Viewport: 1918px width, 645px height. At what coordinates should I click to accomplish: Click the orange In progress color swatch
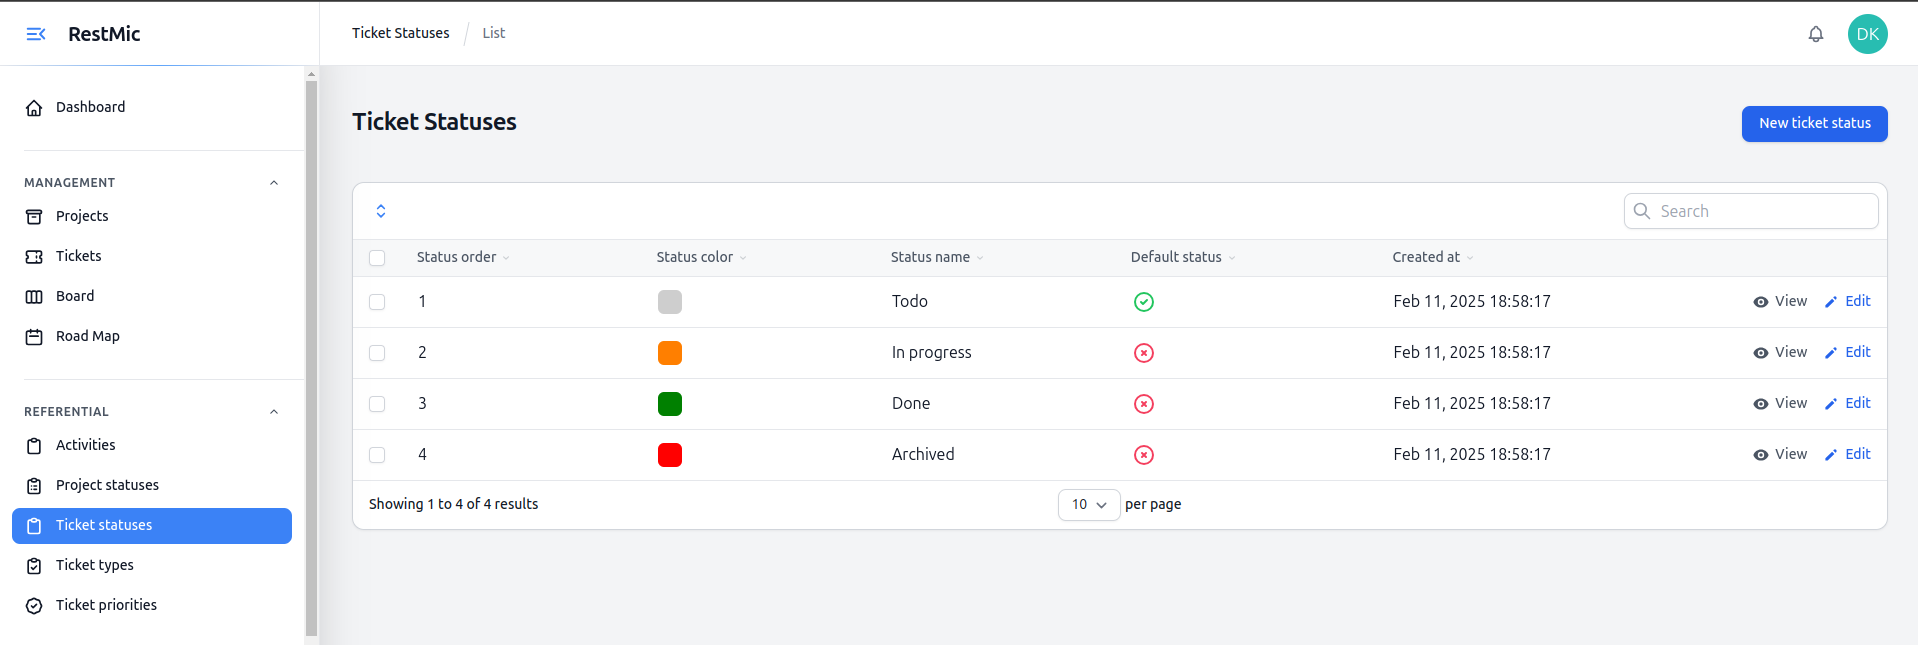coord(669,353)
